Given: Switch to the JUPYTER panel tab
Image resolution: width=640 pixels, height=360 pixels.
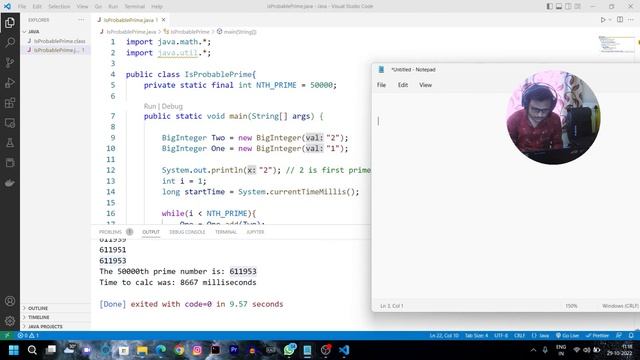Looking at the screenshot, I should (255, 232).
